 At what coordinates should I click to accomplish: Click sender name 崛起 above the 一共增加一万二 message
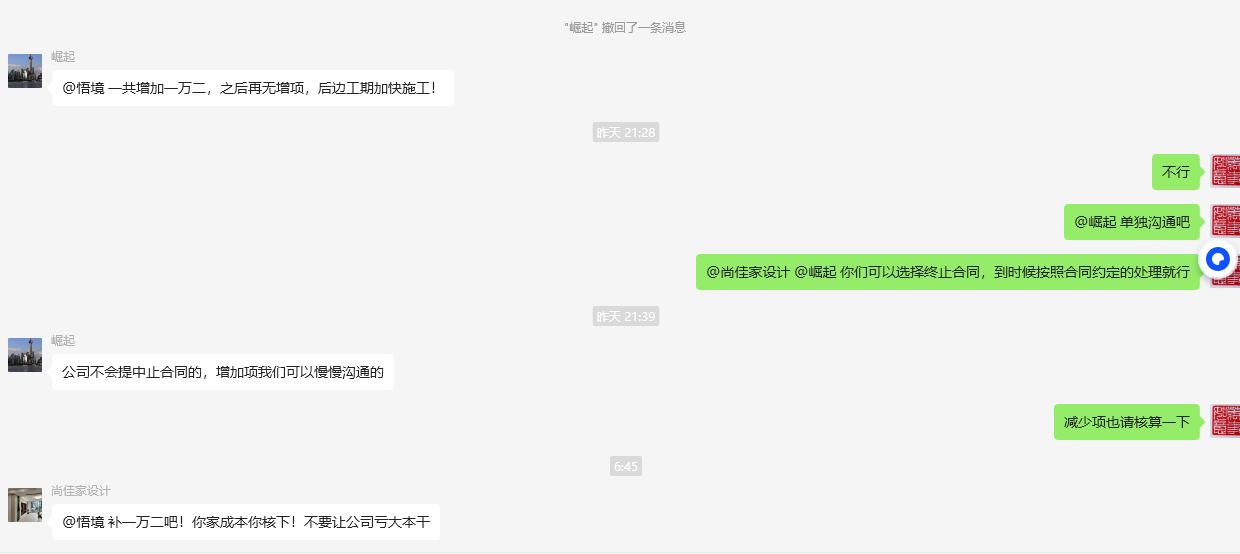[63, 57]
